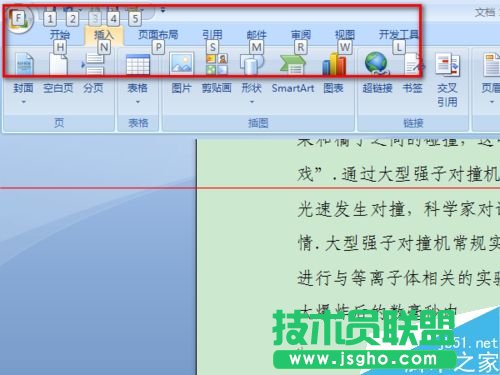Insert a cover page (封面) icon
The height and width of the screenshot is (375, 500).
coord(24,63)
